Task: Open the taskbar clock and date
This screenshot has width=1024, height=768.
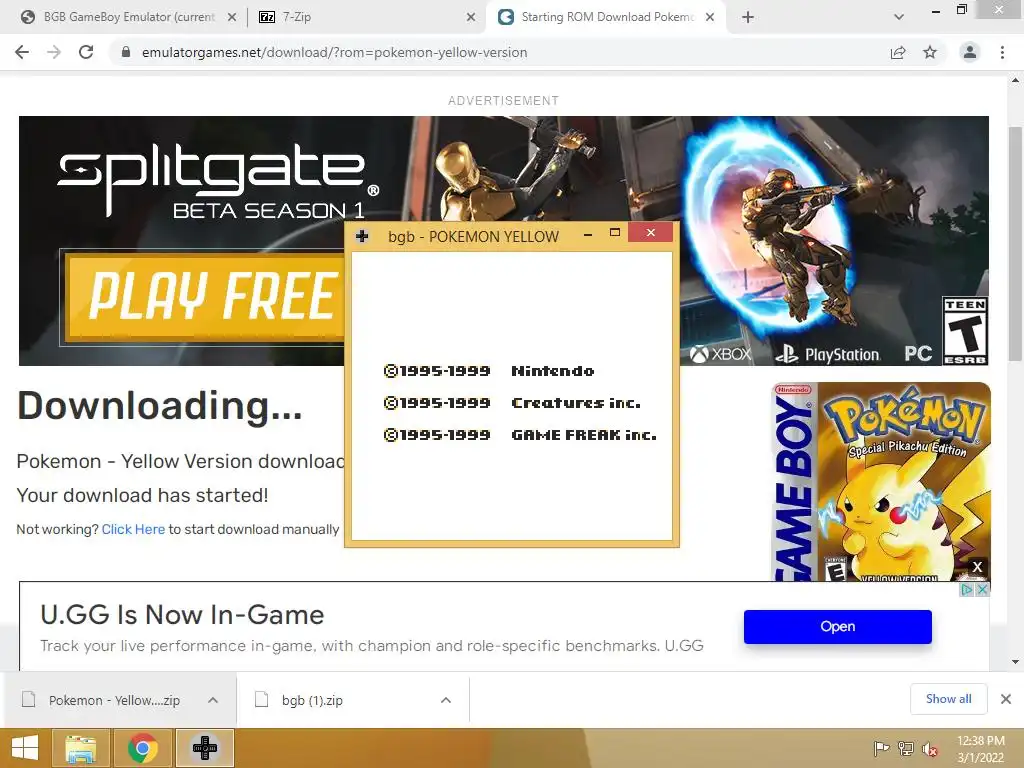Action: (x=980, y=749)
